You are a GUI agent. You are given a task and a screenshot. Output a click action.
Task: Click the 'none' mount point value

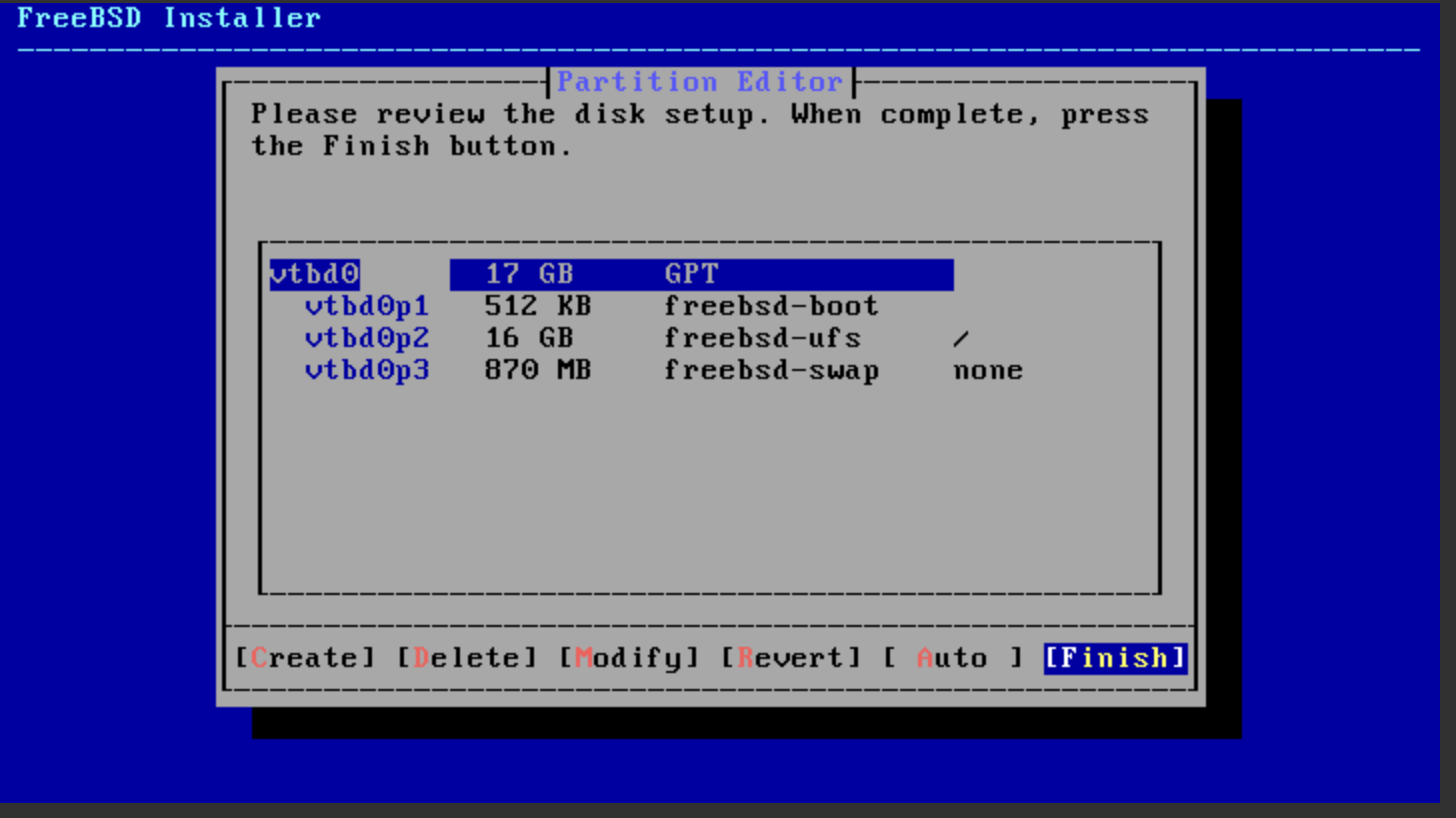click(x=988, y=370)
